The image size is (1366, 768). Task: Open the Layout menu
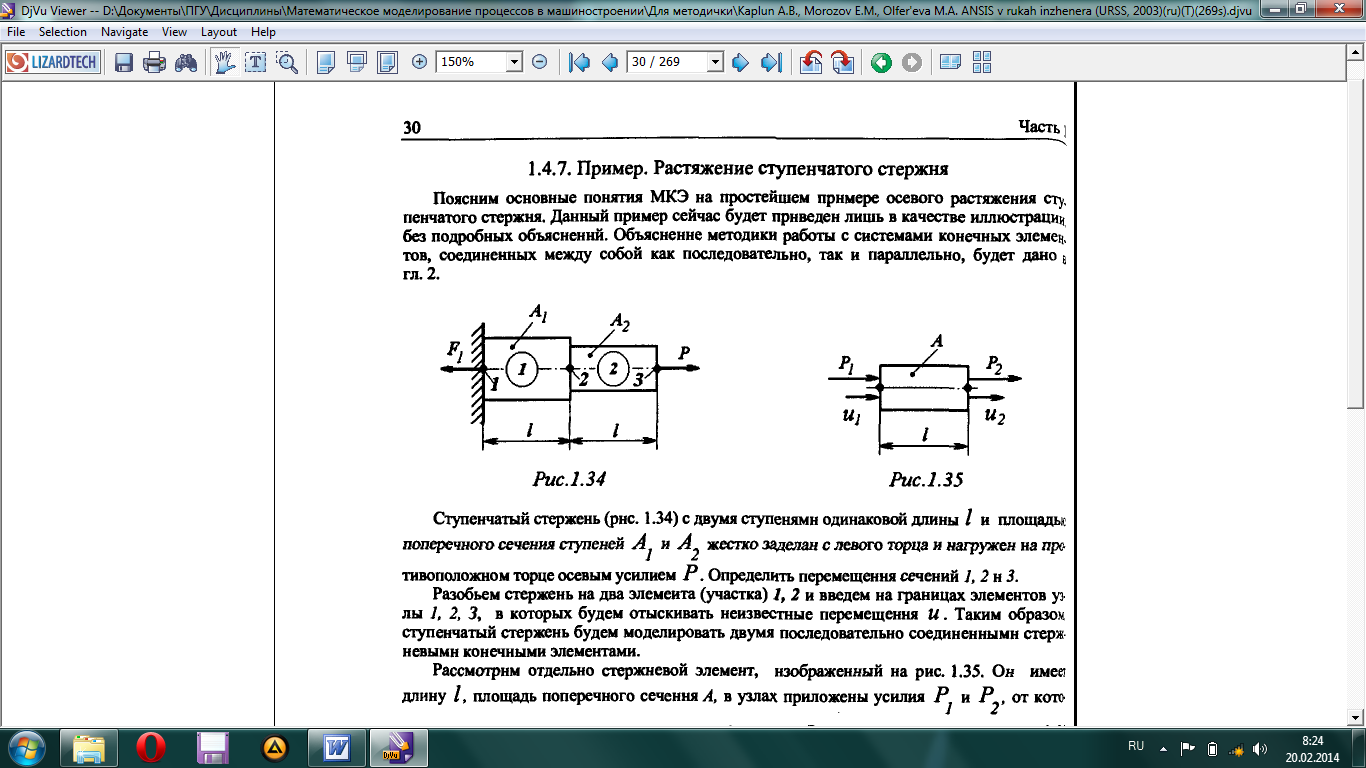pos(219,32)
